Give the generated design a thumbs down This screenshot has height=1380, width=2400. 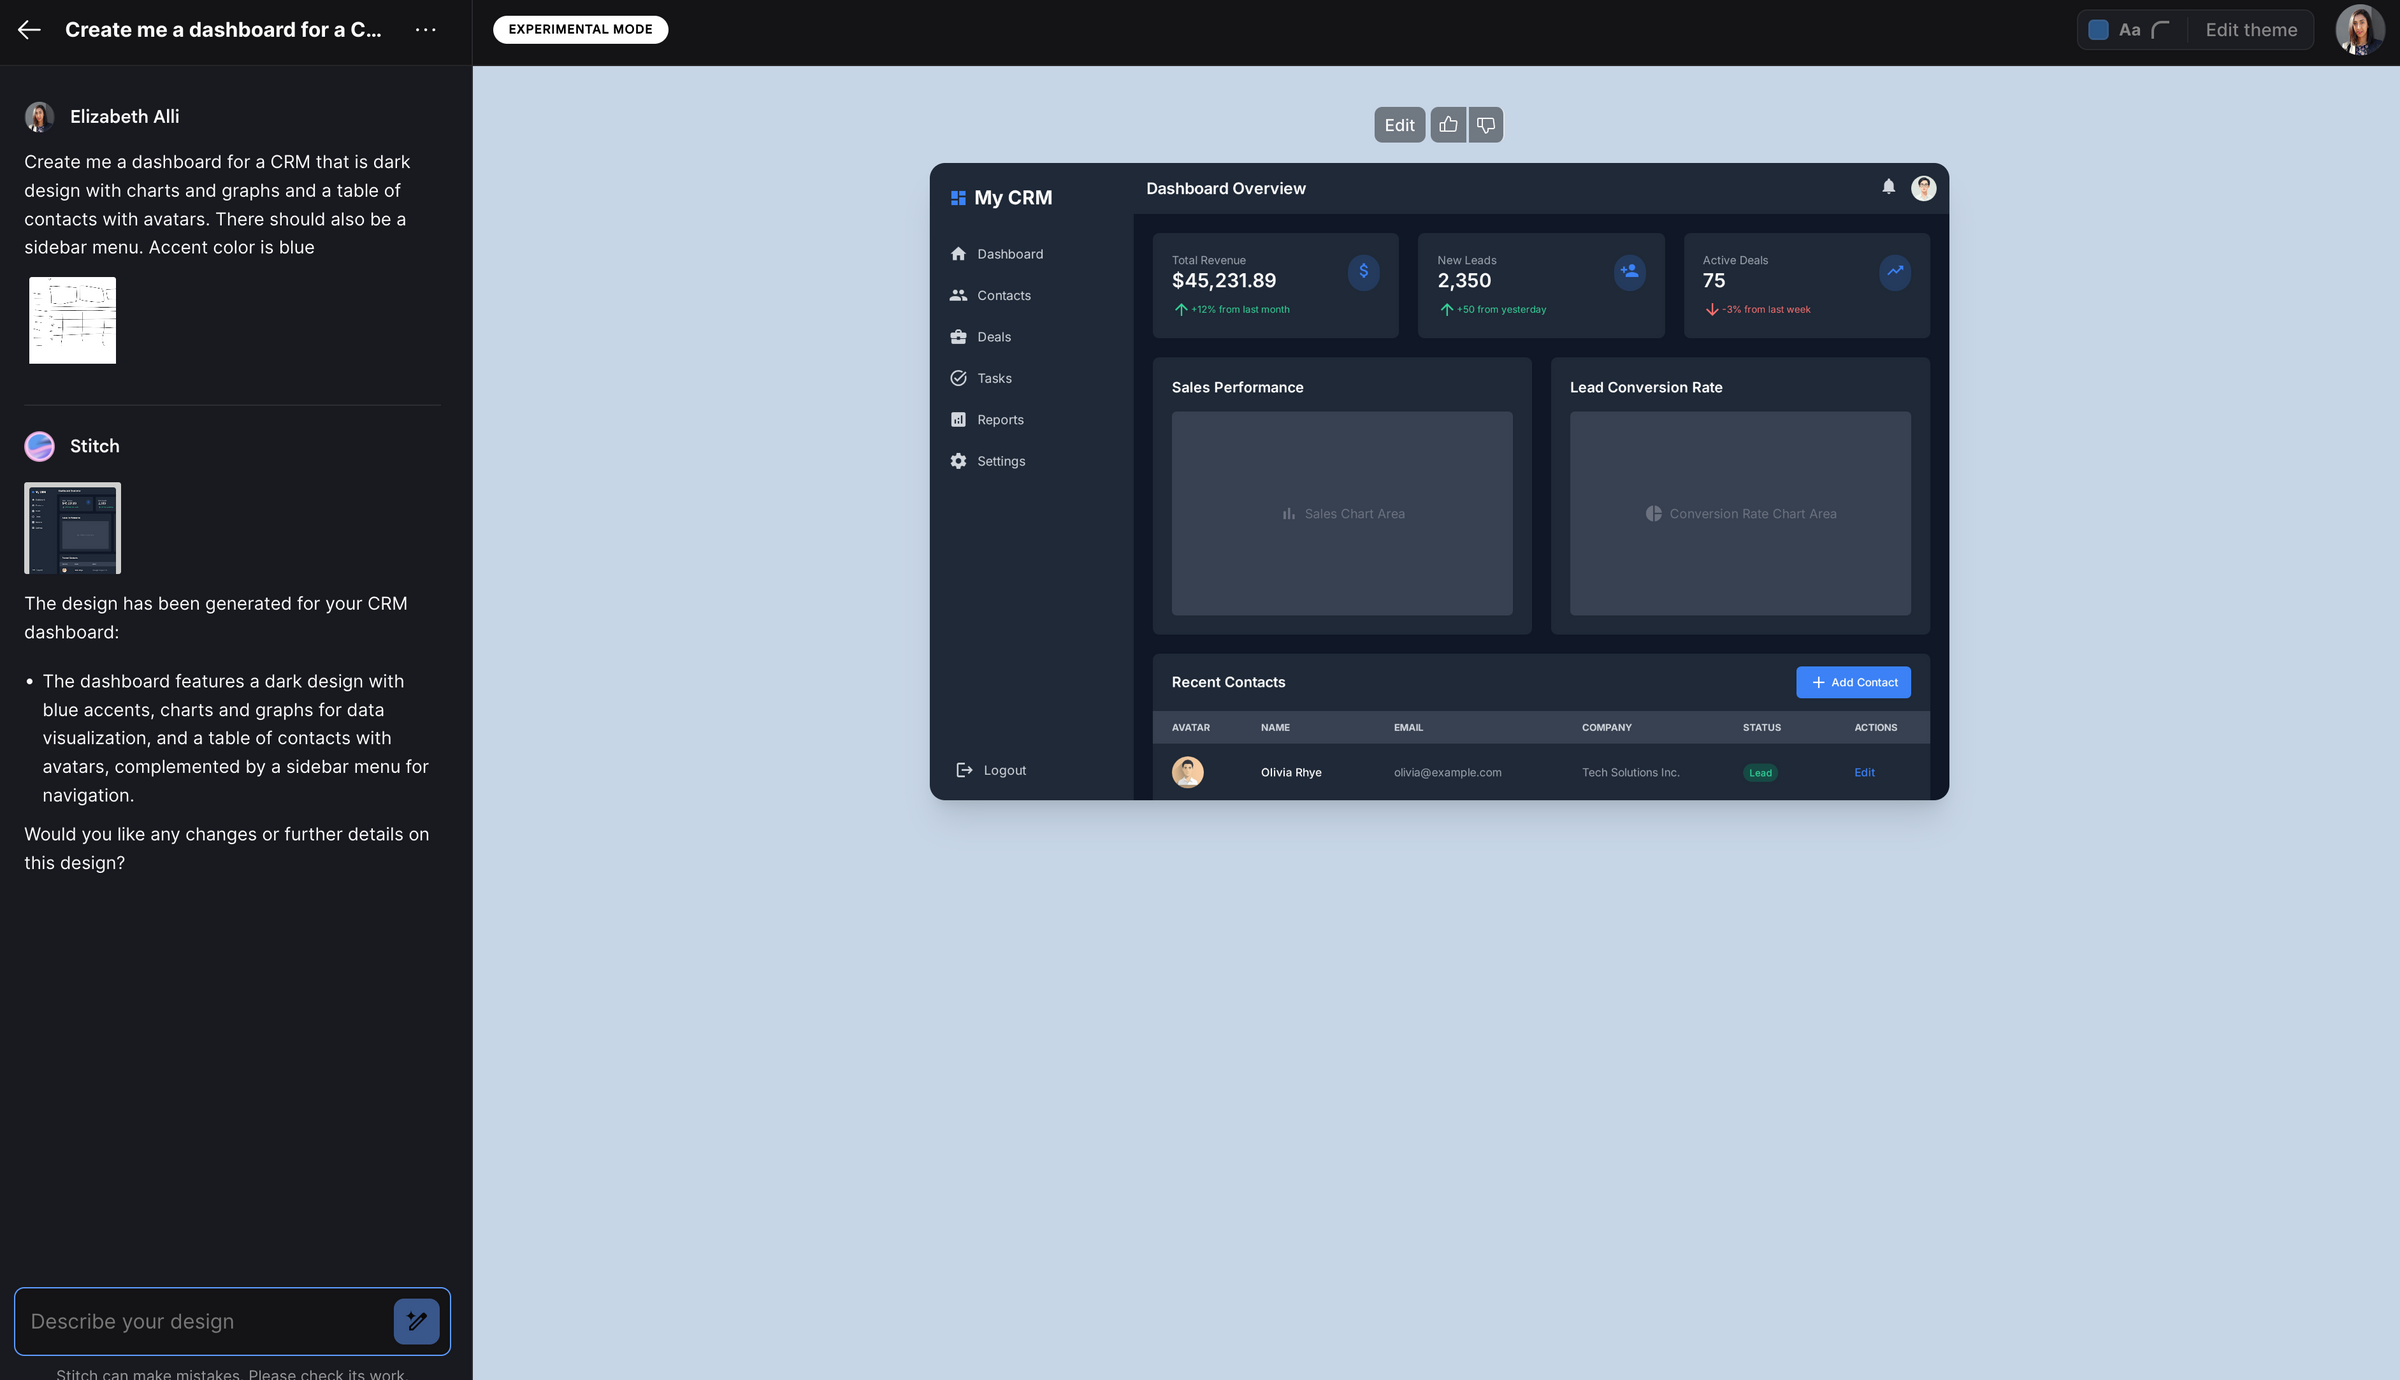(1484, 124)
